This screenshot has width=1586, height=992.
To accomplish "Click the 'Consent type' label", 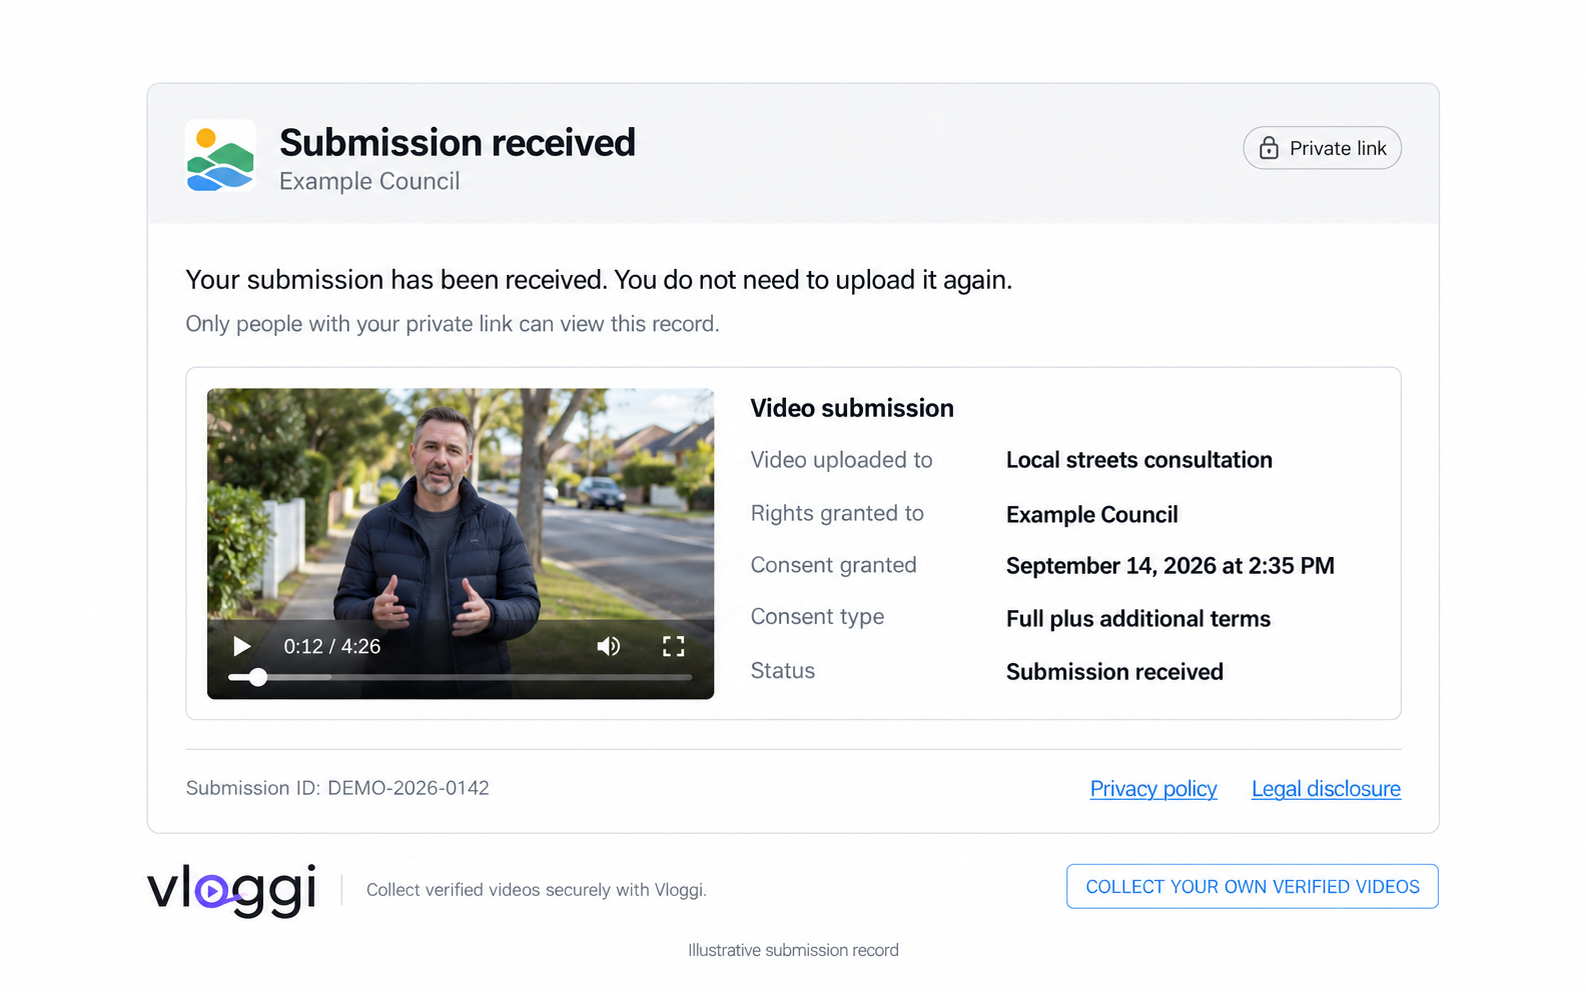I will (817, 617).
